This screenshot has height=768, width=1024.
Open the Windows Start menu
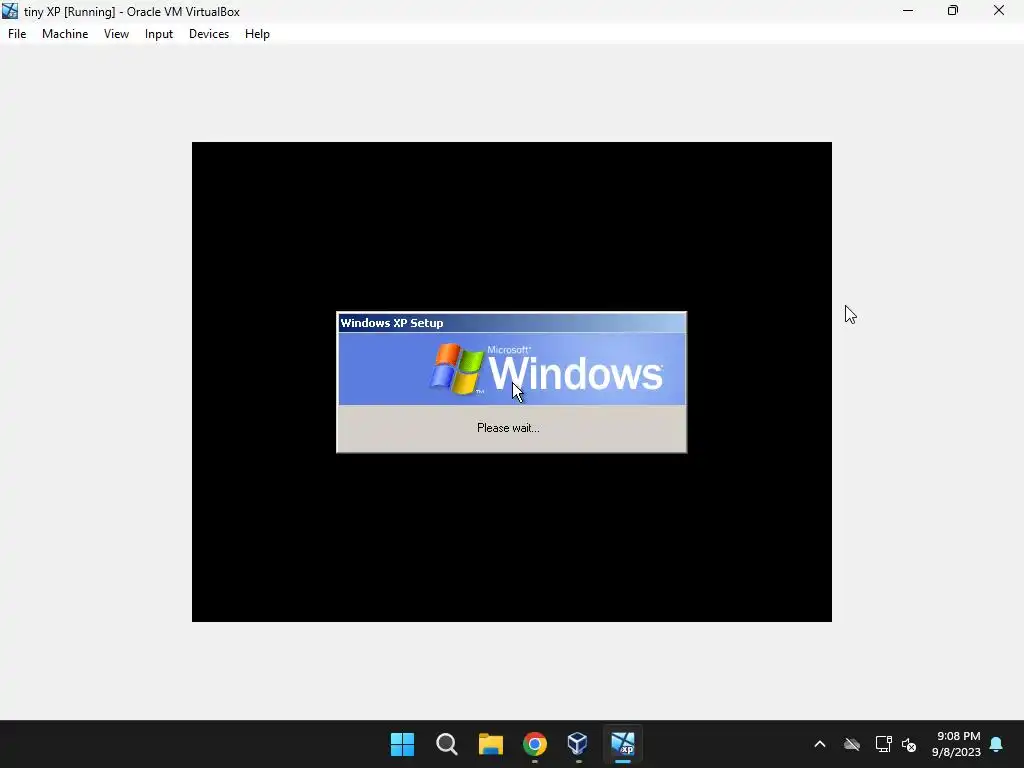click(x=402, y=744)
